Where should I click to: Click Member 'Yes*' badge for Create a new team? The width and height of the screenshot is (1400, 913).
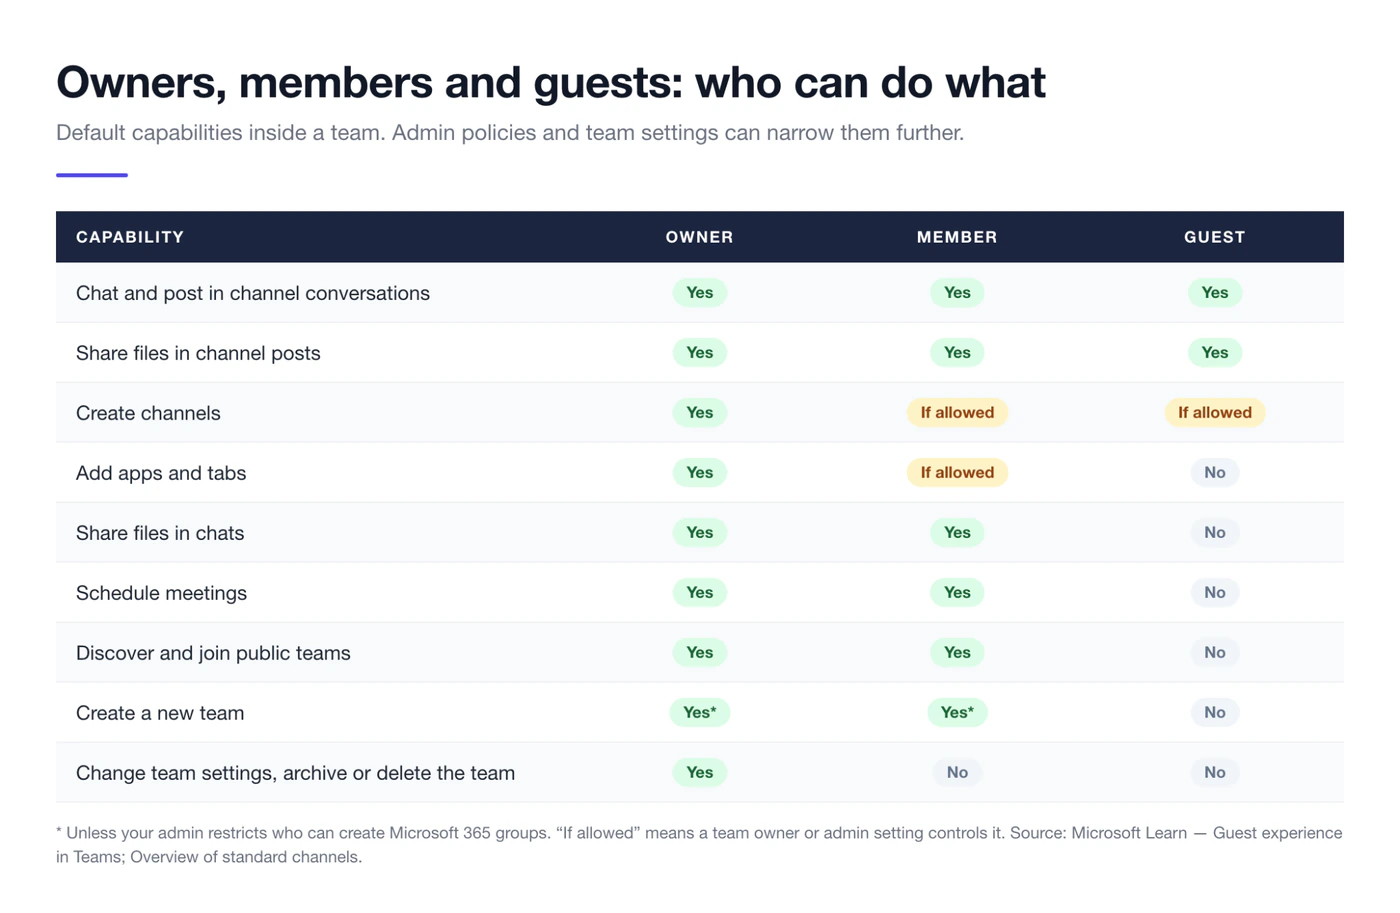coord(957,712)
